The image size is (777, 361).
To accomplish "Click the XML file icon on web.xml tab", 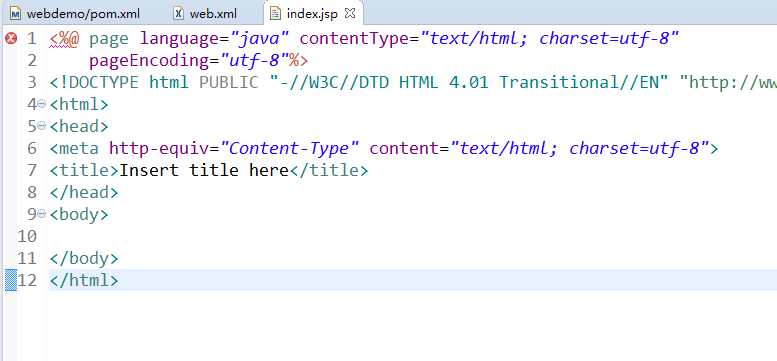I will click(x=178, y=13).
